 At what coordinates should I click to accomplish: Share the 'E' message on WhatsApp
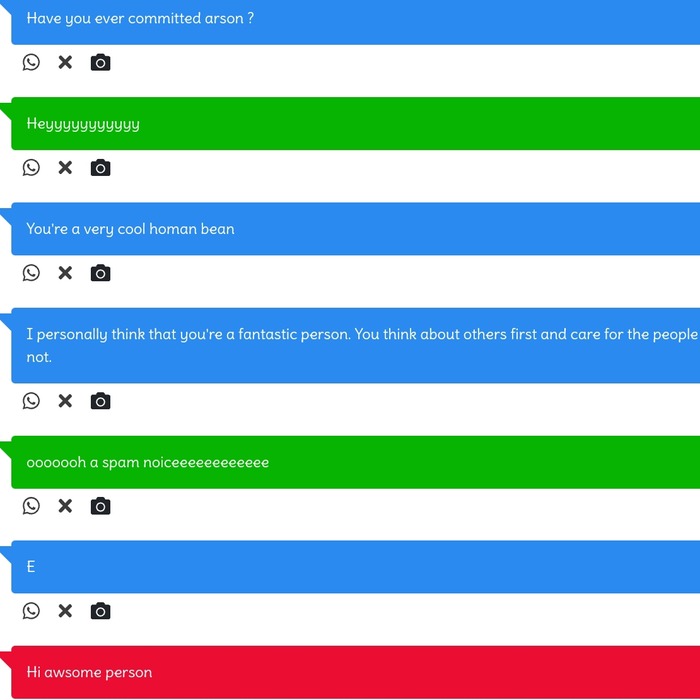[31, 611]
